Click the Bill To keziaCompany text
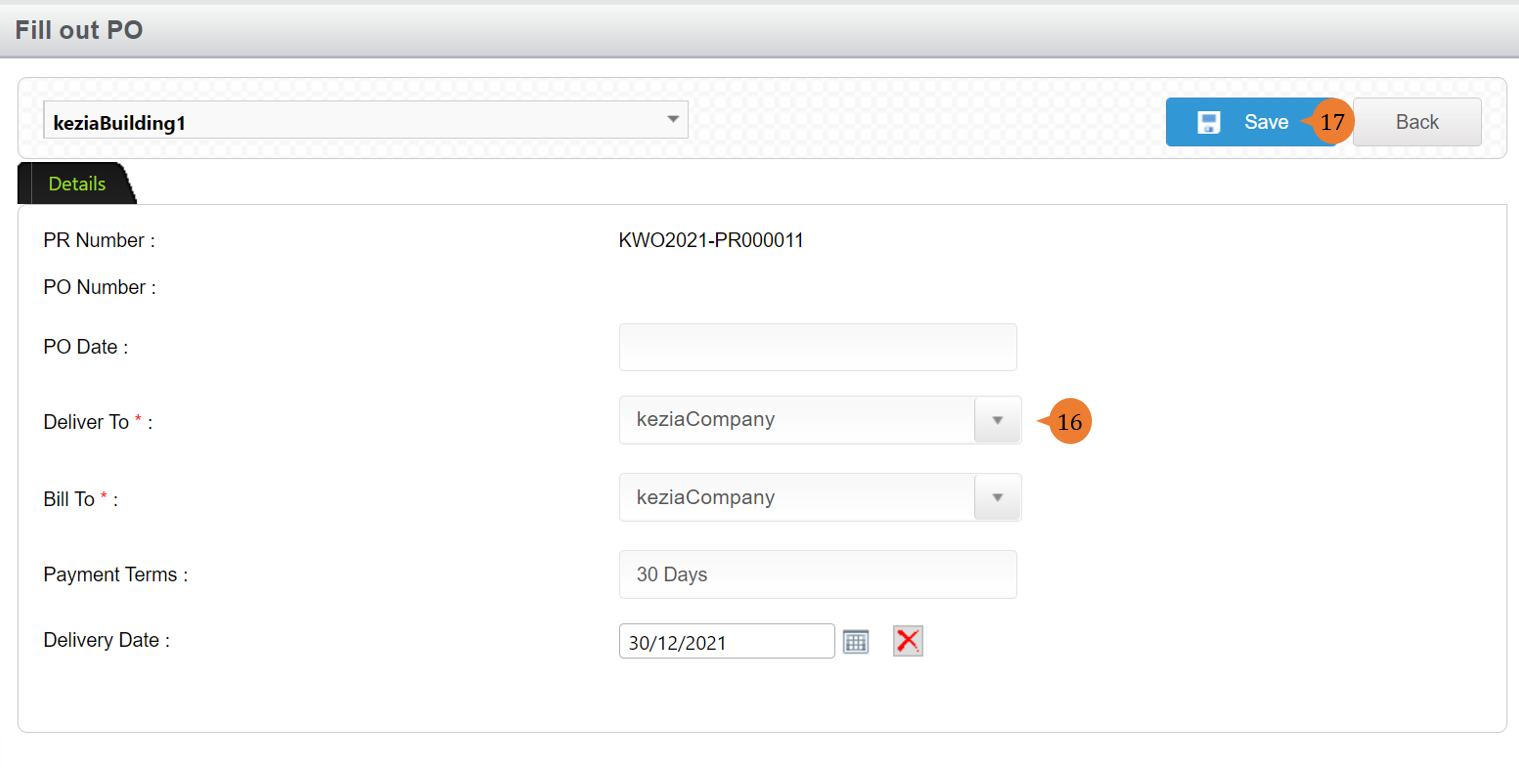This screenshot has height=768, width=1519. coord(706,497)
